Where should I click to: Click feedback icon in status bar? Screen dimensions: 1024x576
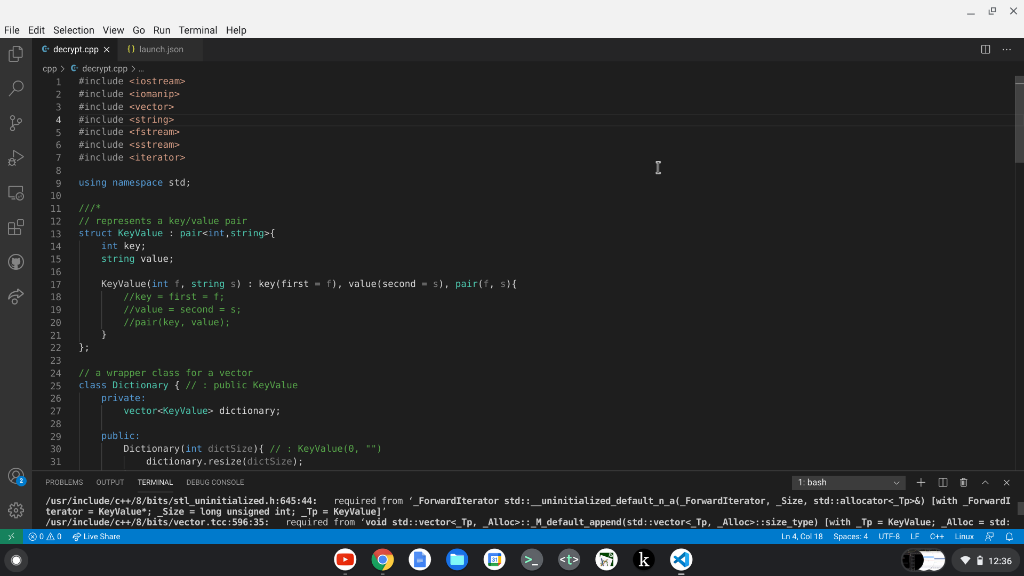click(x=989, y=537)
